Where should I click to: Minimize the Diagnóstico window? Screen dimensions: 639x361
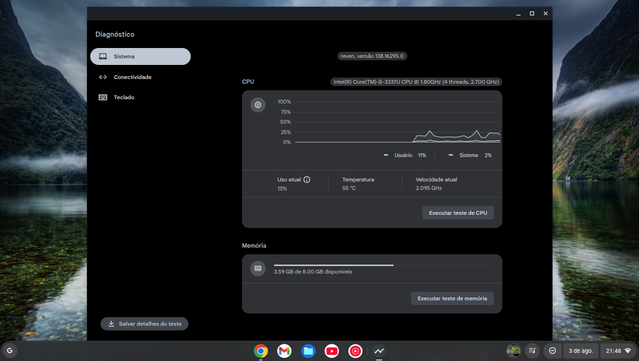(518, 14)
